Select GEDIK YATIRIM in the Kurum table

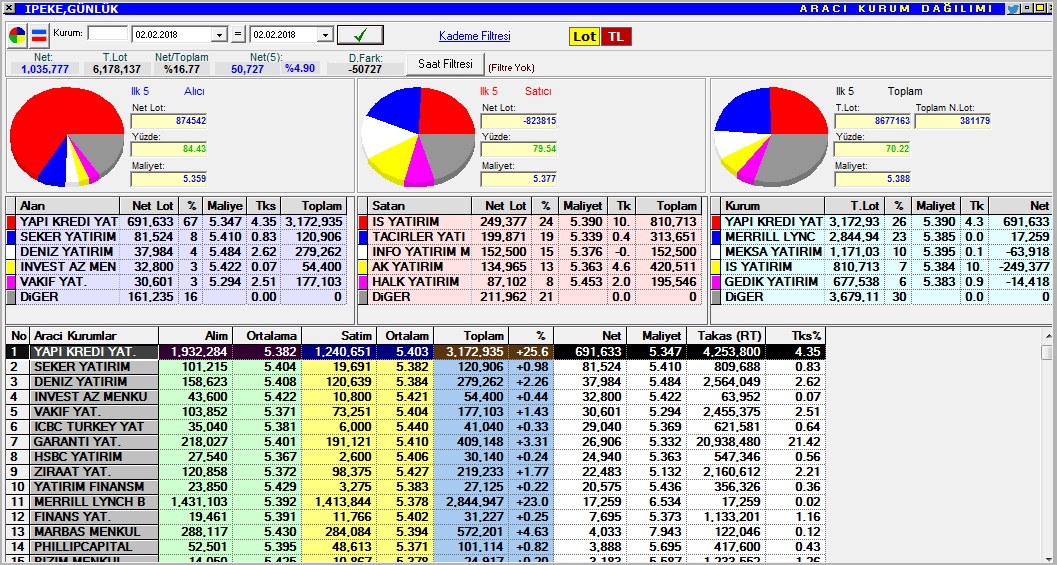click(x=883, y=282)
